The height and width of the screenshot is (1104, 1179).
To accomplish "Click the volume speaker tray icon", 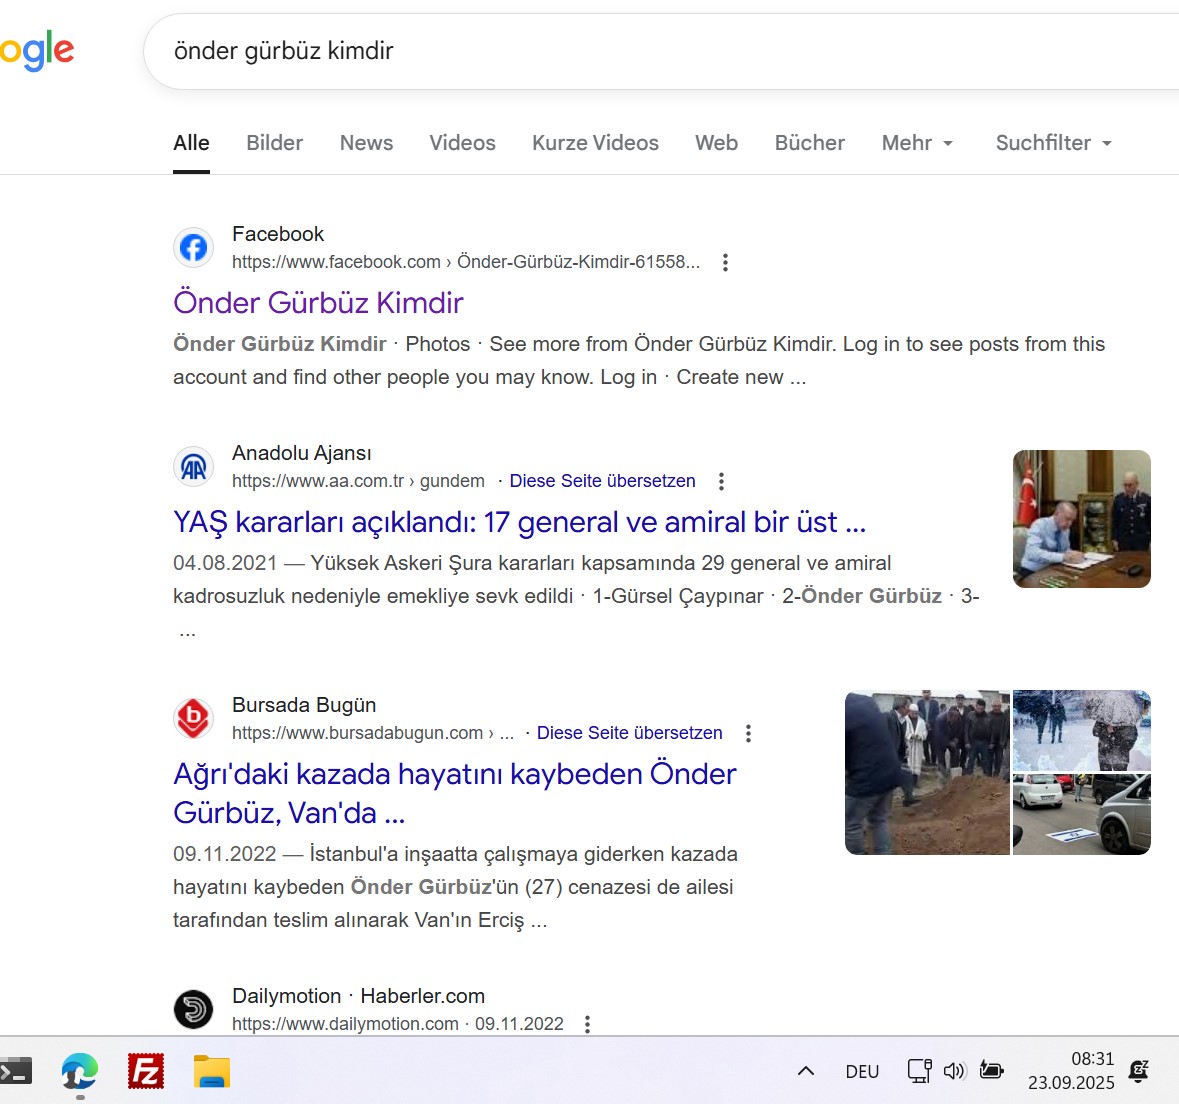I will point(954,1071).
